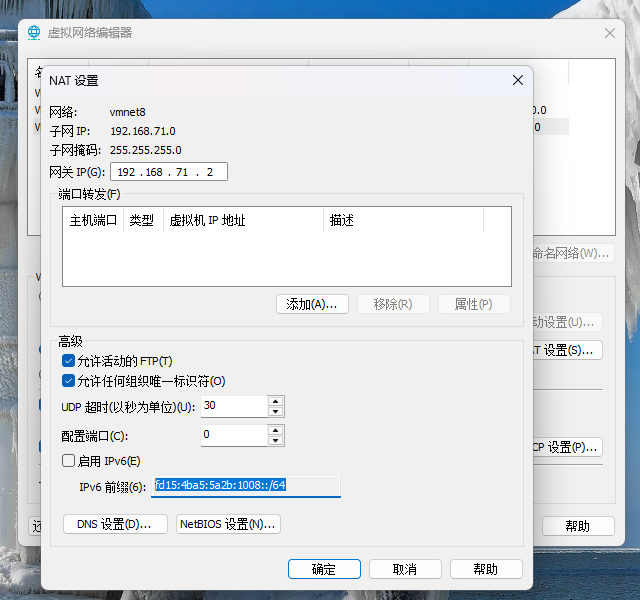Image resolution: width=640 pixels, height=600 pixels.
Task: Click the 添加(A)... button
Action: coord(312,304)
